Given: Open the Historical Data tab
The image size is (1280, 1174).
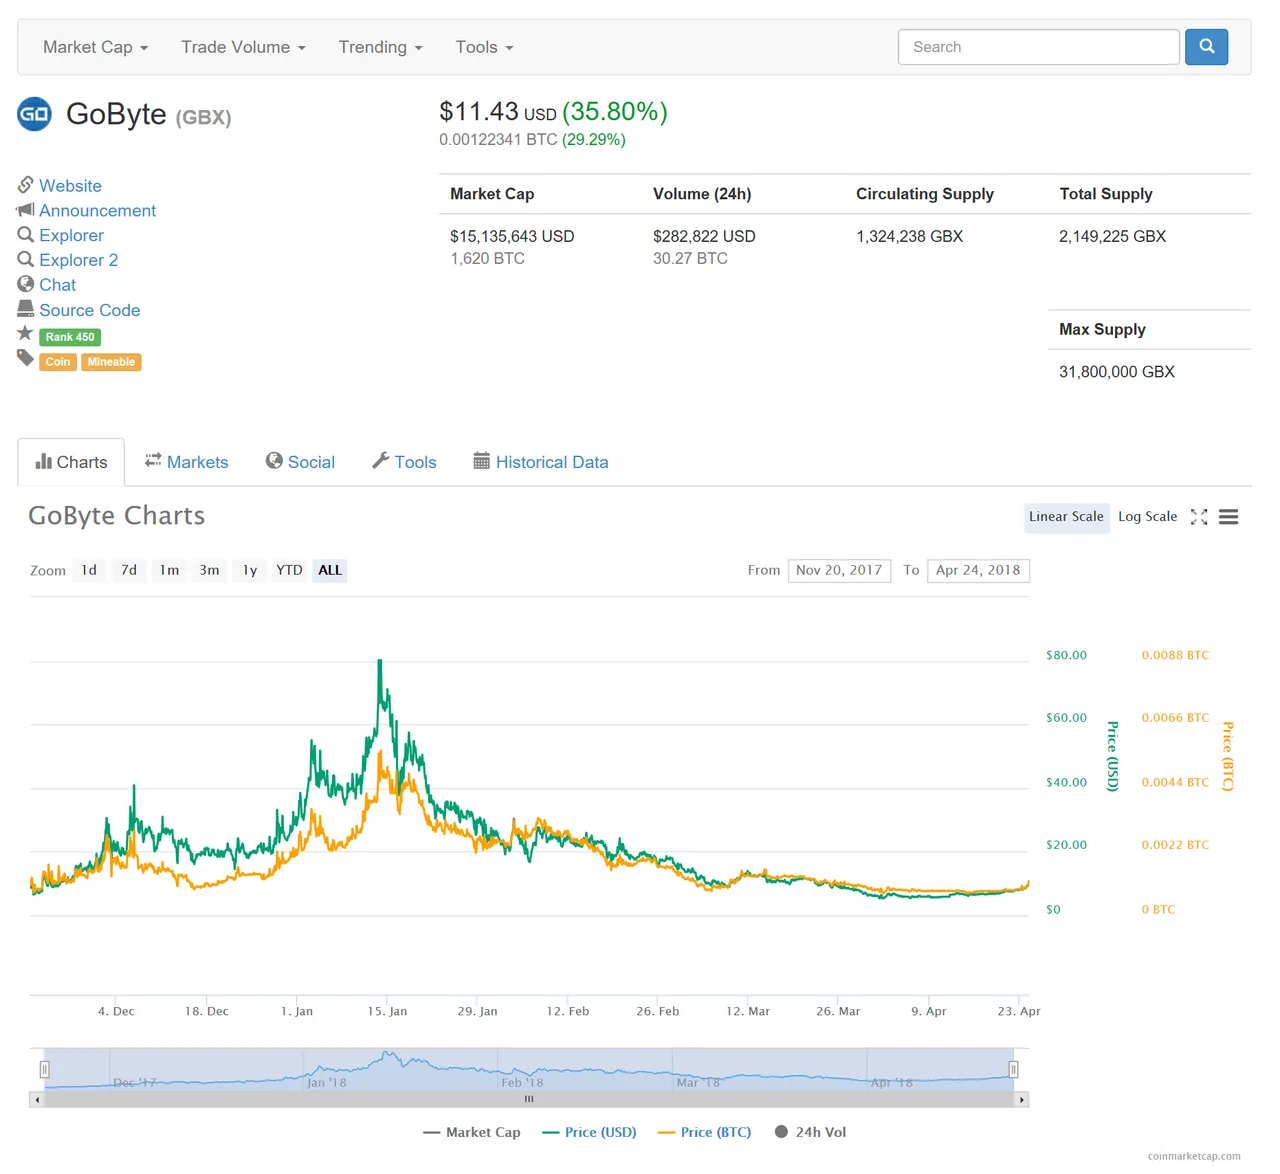Looking at the screenshot, I should coord(541,462).
